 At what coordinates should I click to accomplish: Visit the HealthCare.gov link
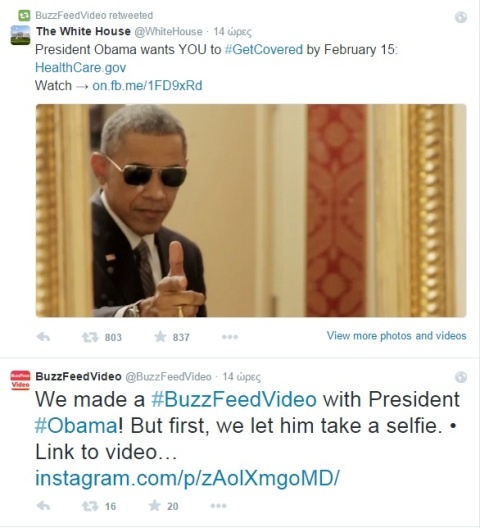tap(81, 67)
